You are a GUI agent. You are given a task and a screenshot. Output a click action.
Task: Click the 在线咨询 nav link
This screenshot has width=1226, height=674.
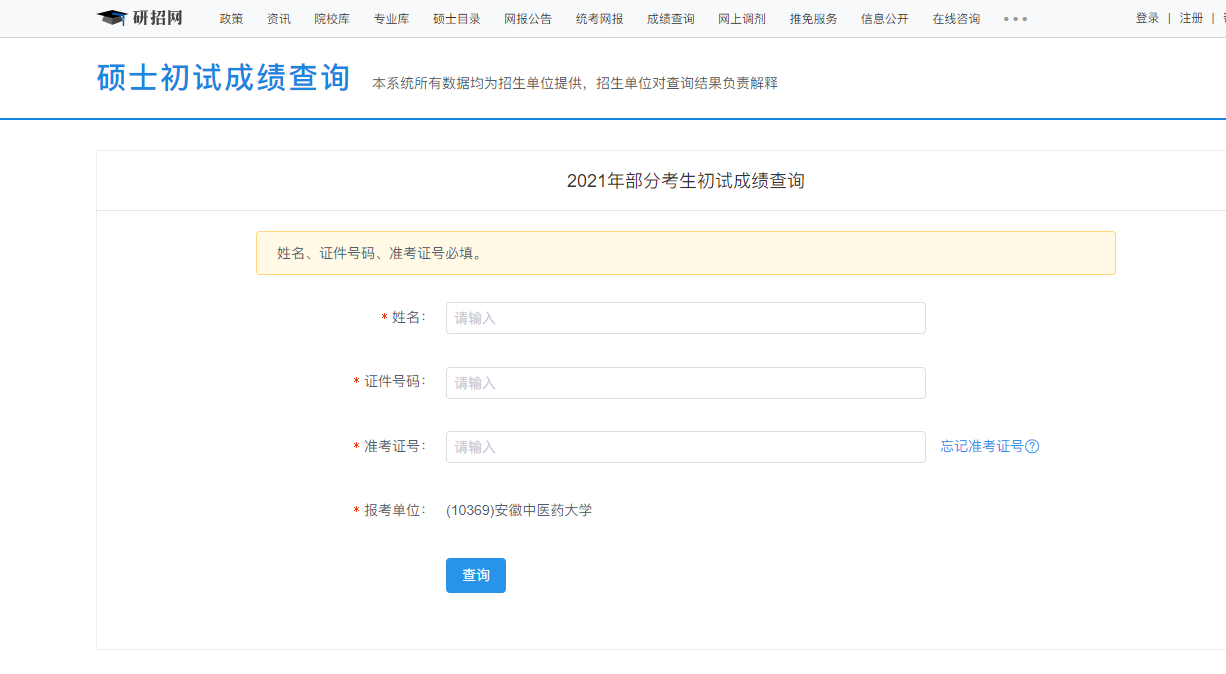956,19
